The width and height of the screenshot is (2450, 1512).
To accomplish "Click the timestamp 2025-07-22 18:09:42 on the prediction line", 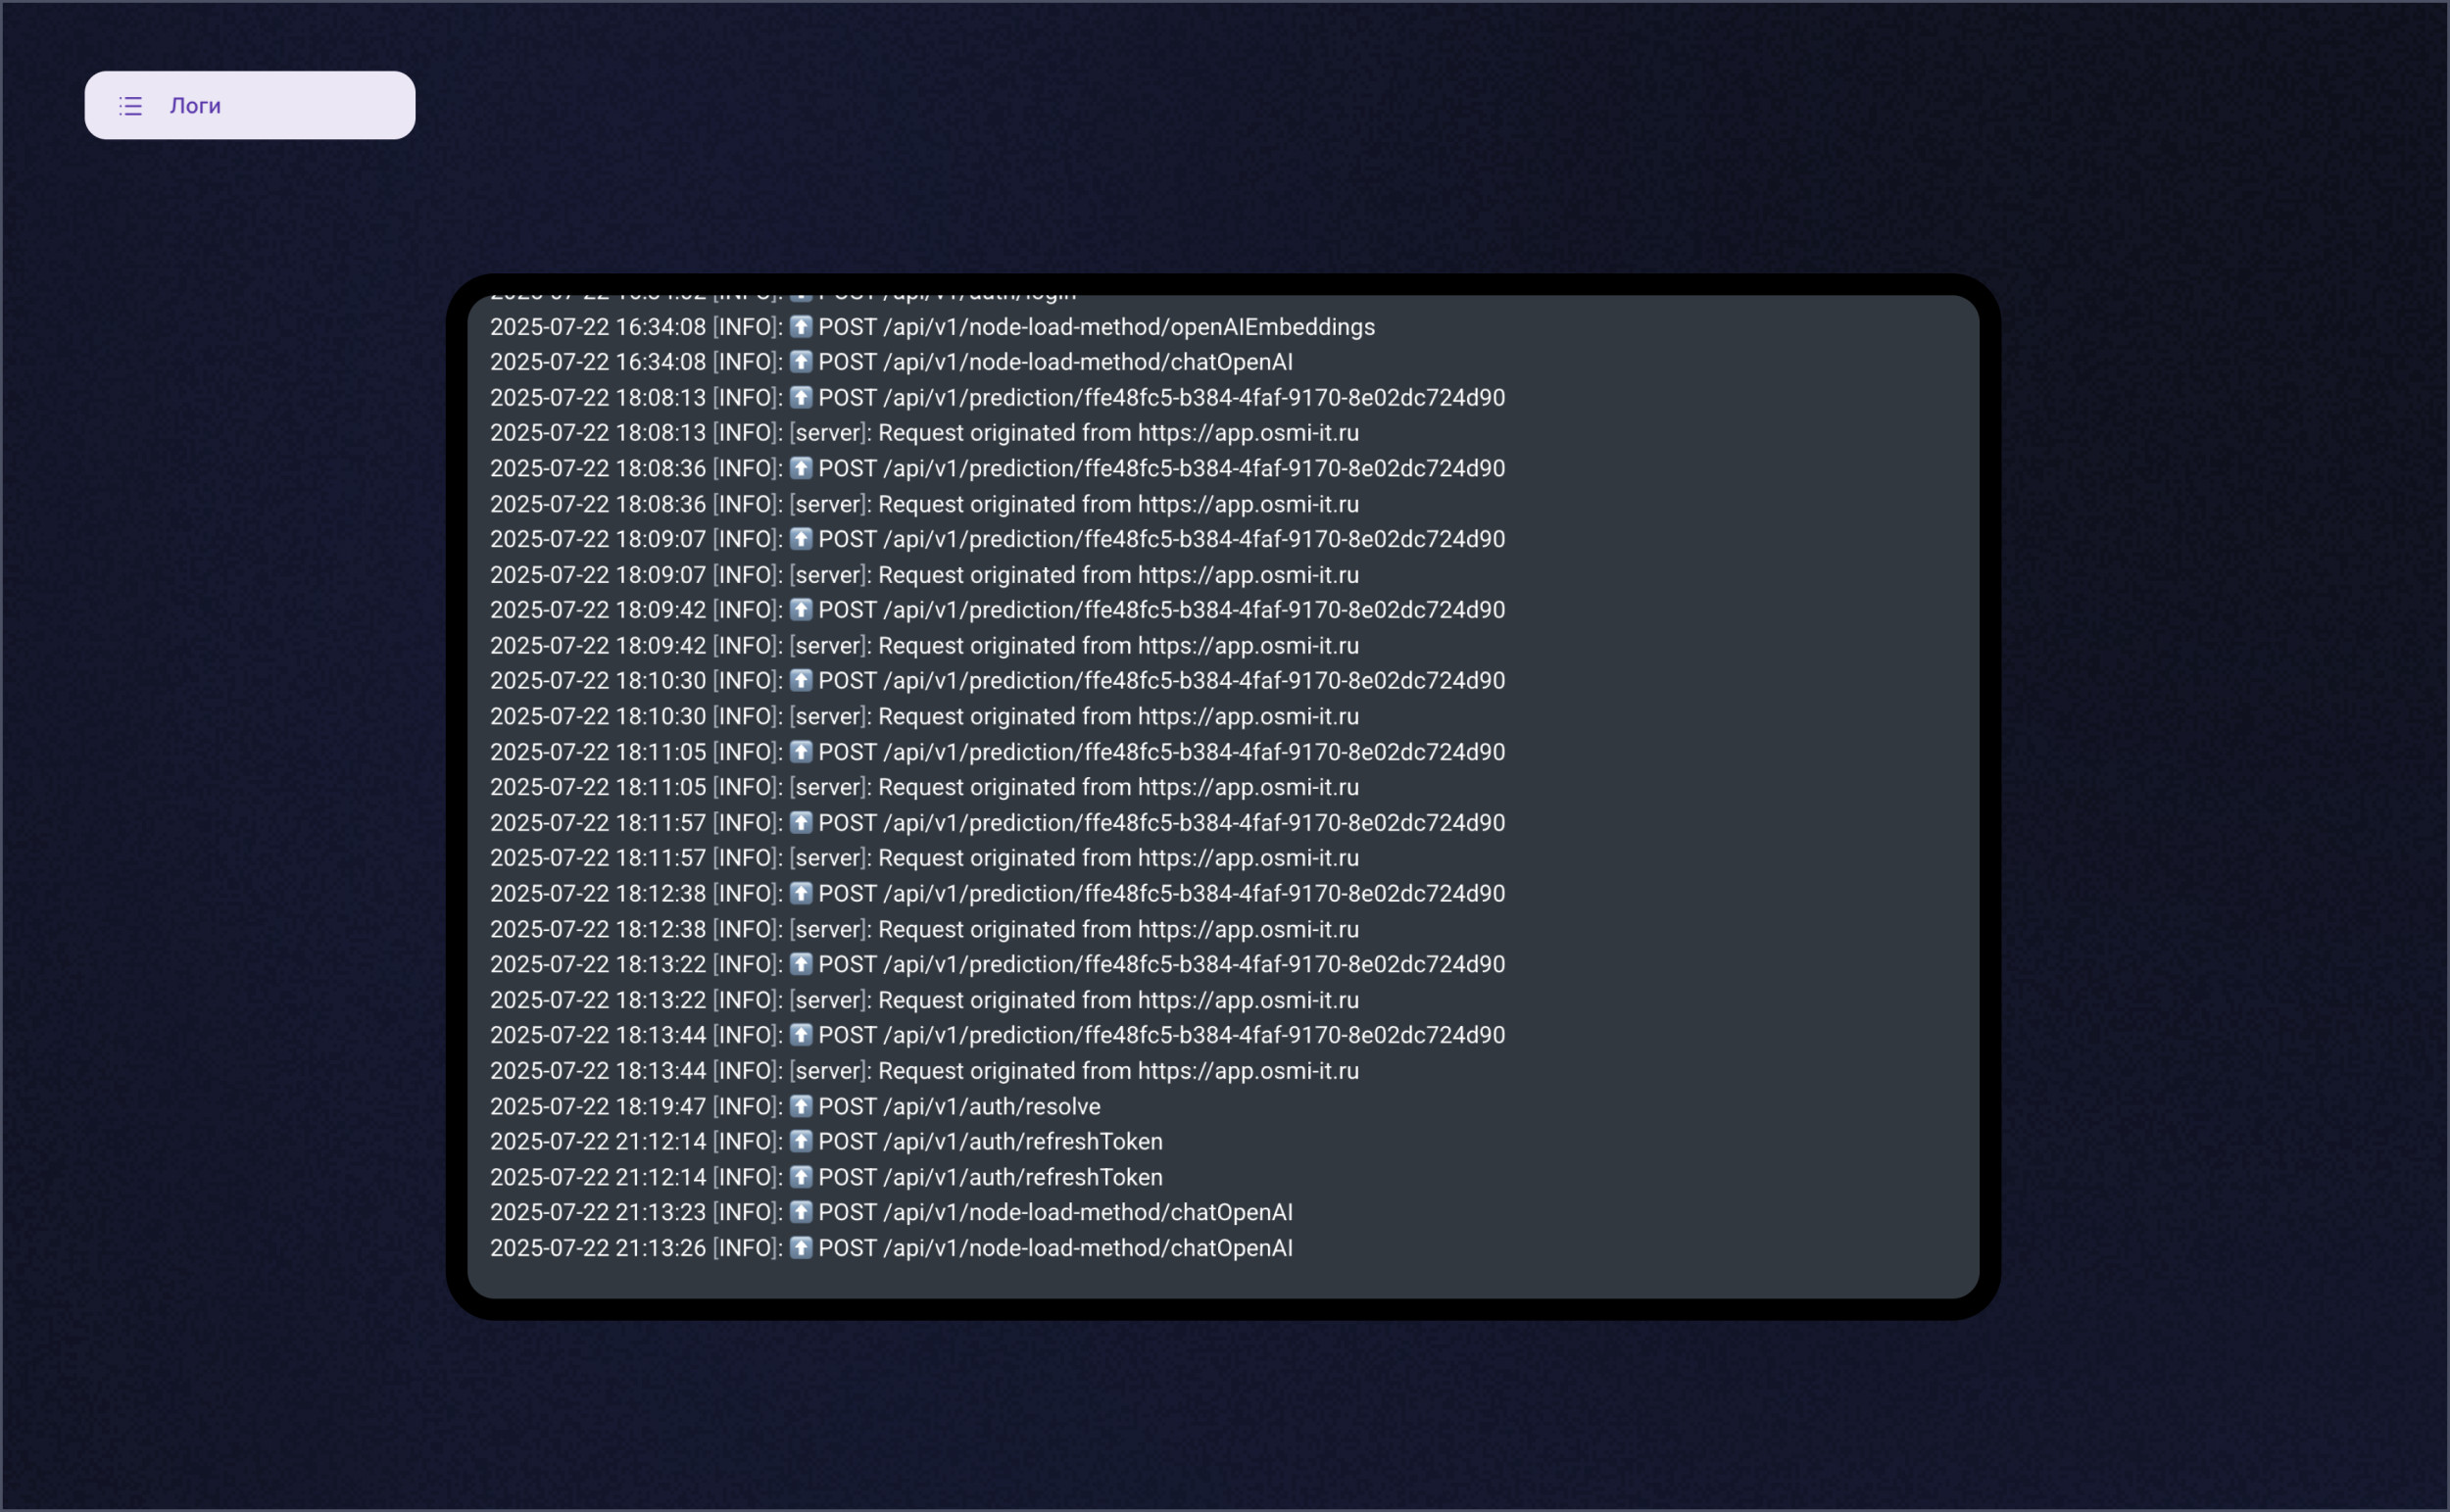I will click(597, 610).
